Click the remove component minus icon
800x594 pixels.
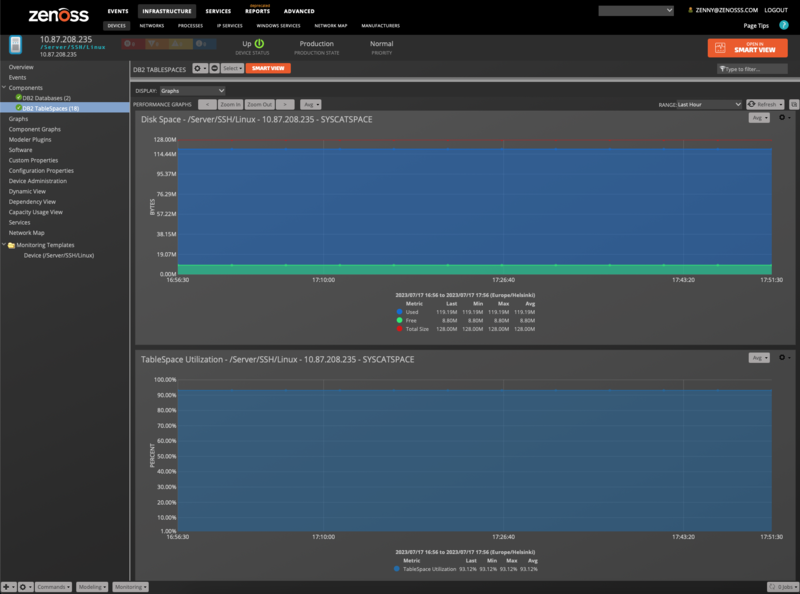(x=214, y=68)
